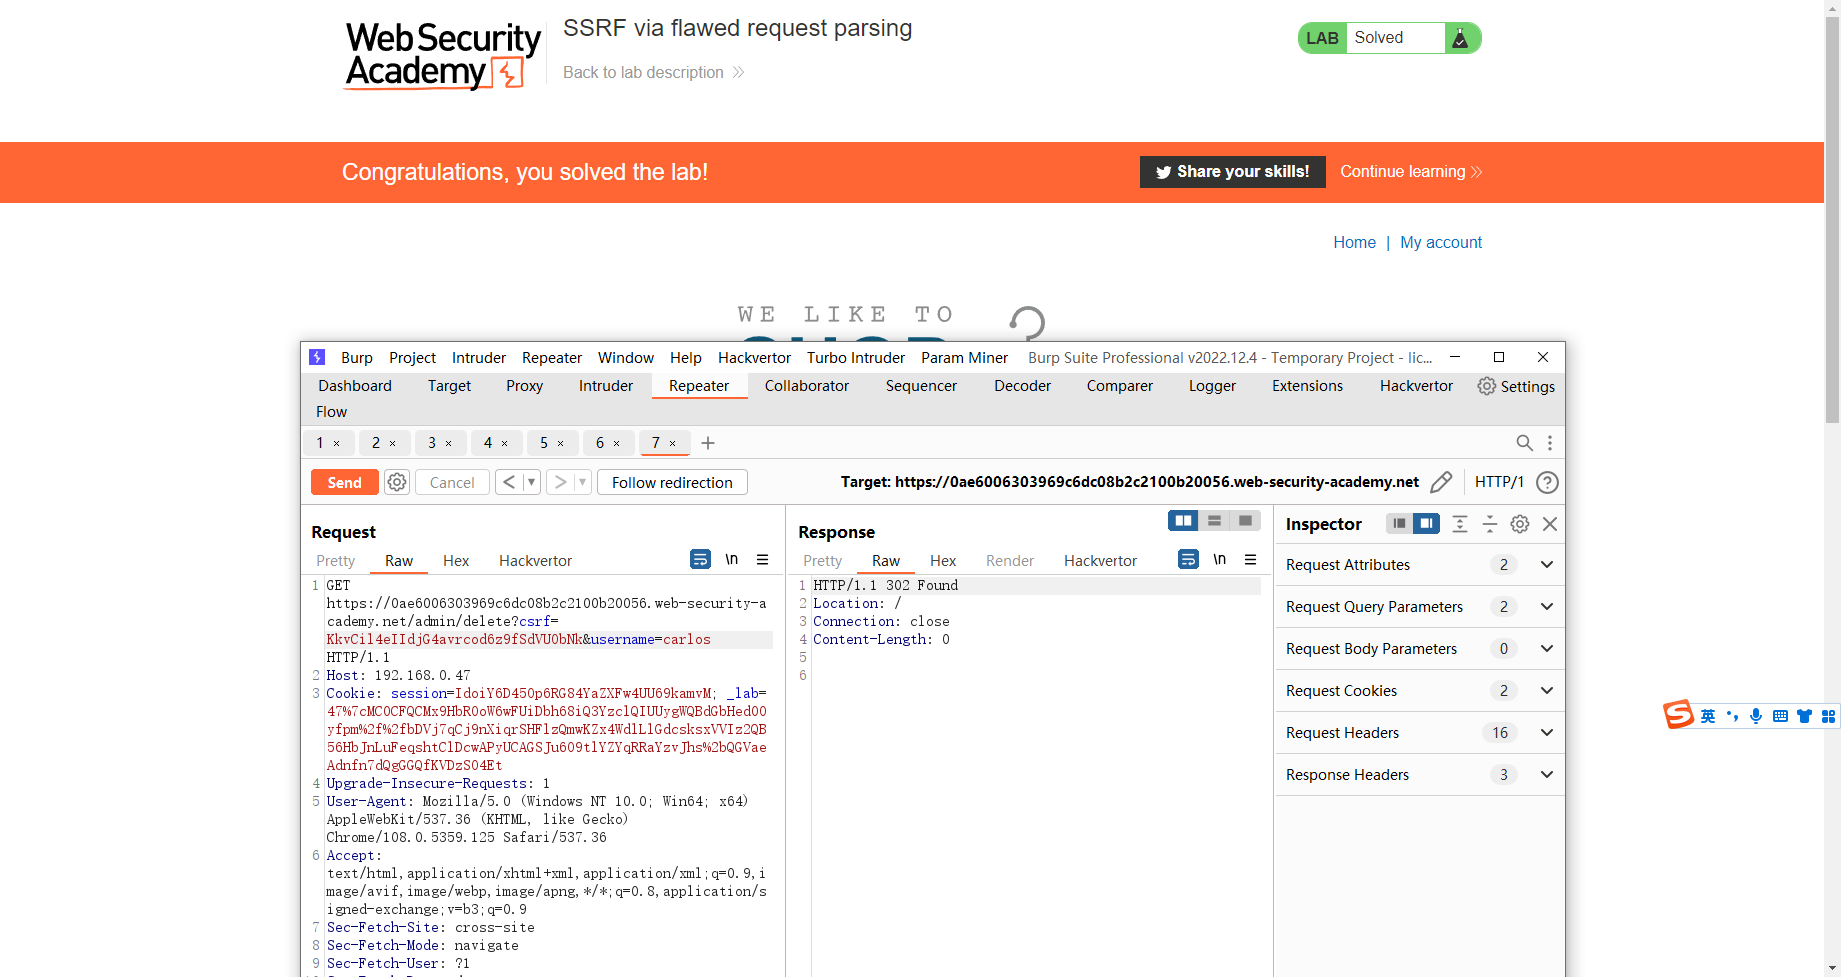Click the Follow redirection button
Screen dimensions: 1841x977
coord(672,481)
